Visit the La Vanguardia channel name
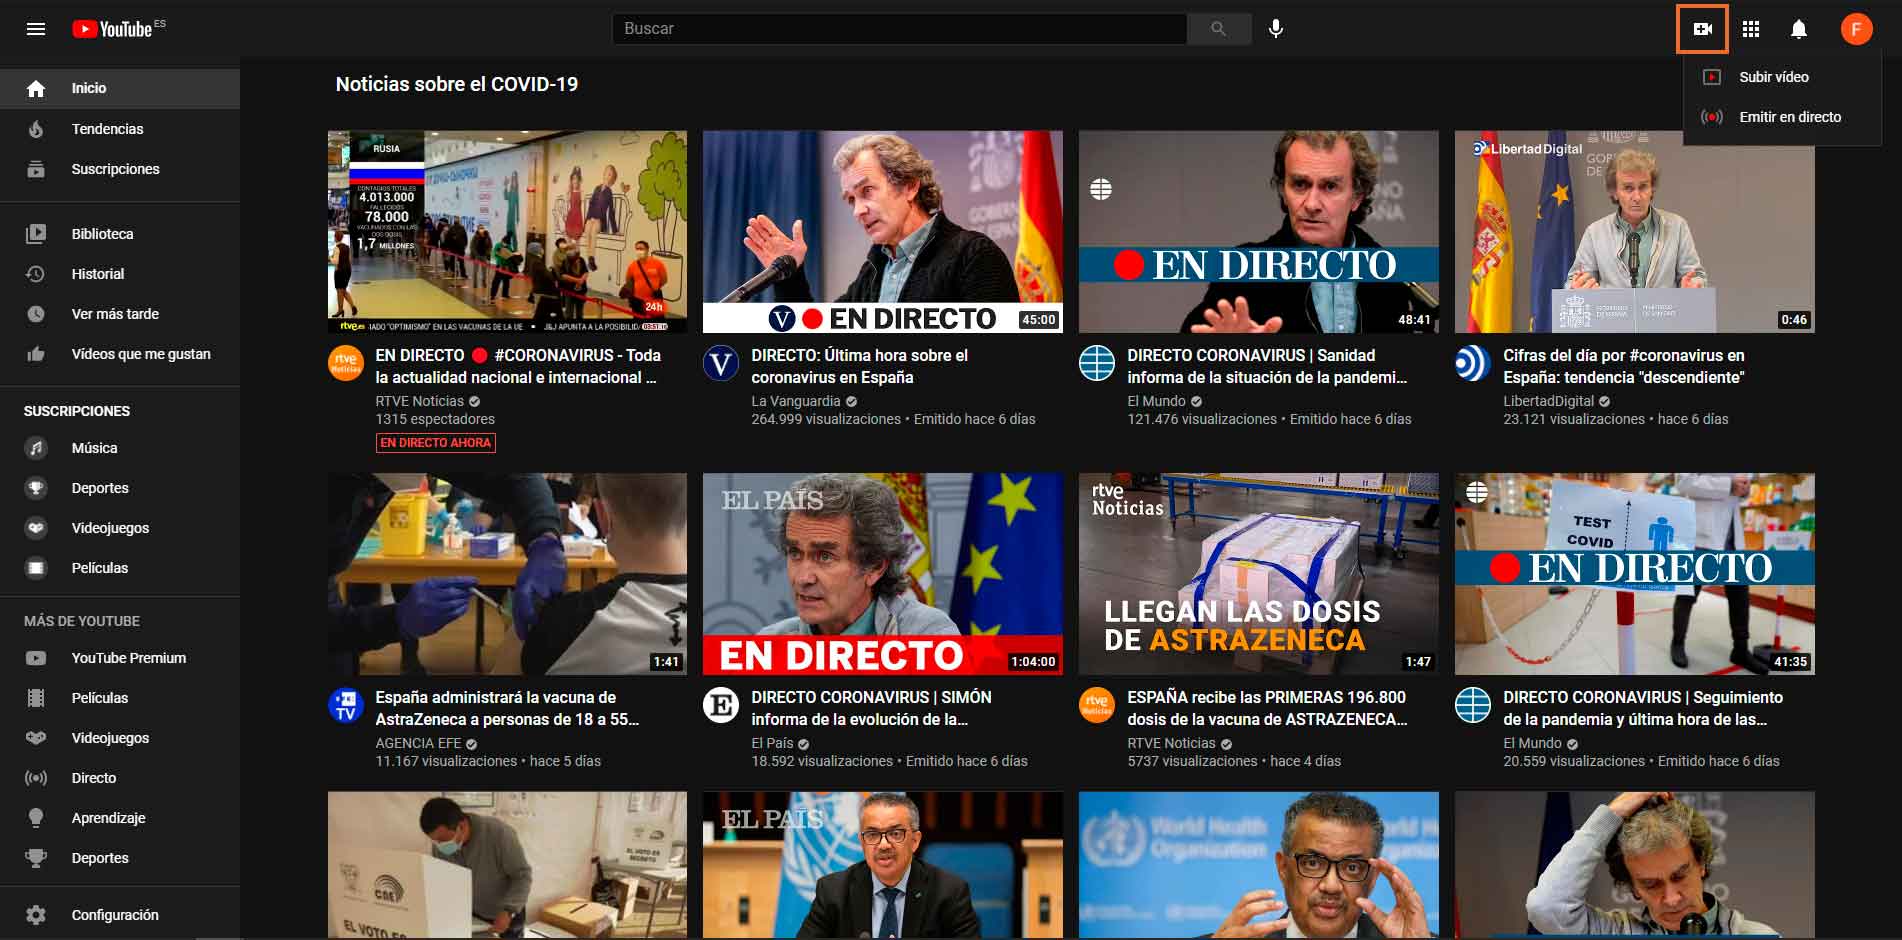Viewport: 1902px width, 940px height. coord(796,401)
